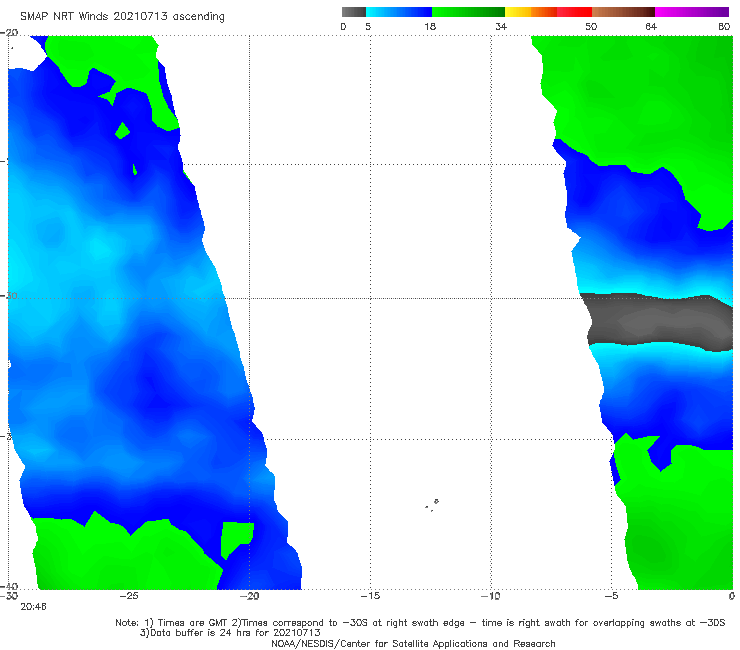The width and height of the screenshot is (740, 650).
Task: Click the color bar label 18
Action: point(430,27)
